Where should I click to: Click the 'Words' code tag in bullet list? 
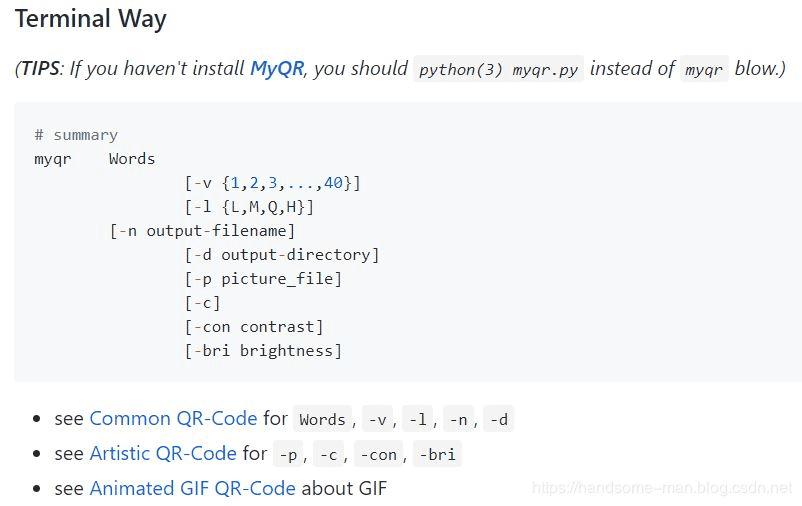pyautogui.click(x=322, y=420)
